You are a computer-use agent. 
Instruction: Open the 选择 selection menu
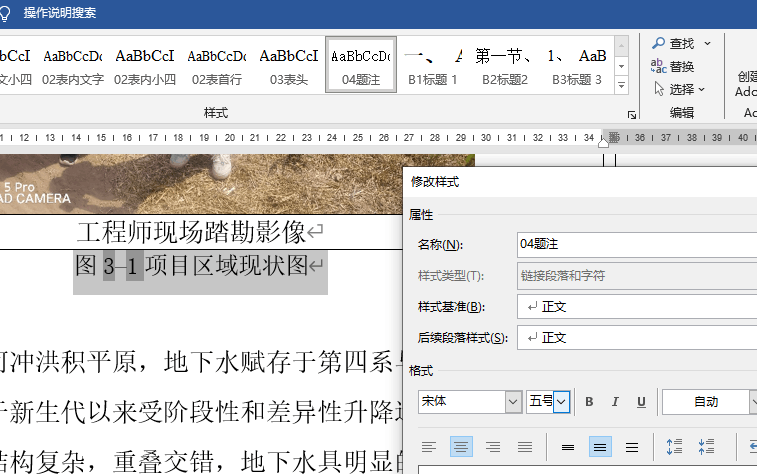pyautogui.click(x=680, y=89)
